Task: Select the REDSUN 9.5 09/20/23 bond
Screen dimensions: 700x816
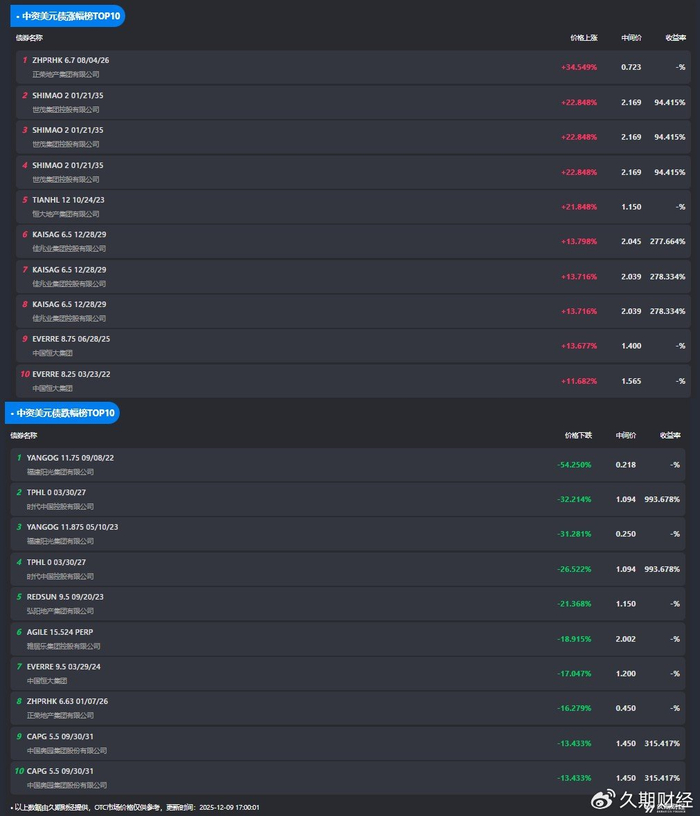Action: pyautogui.click(x=65, y=596)
